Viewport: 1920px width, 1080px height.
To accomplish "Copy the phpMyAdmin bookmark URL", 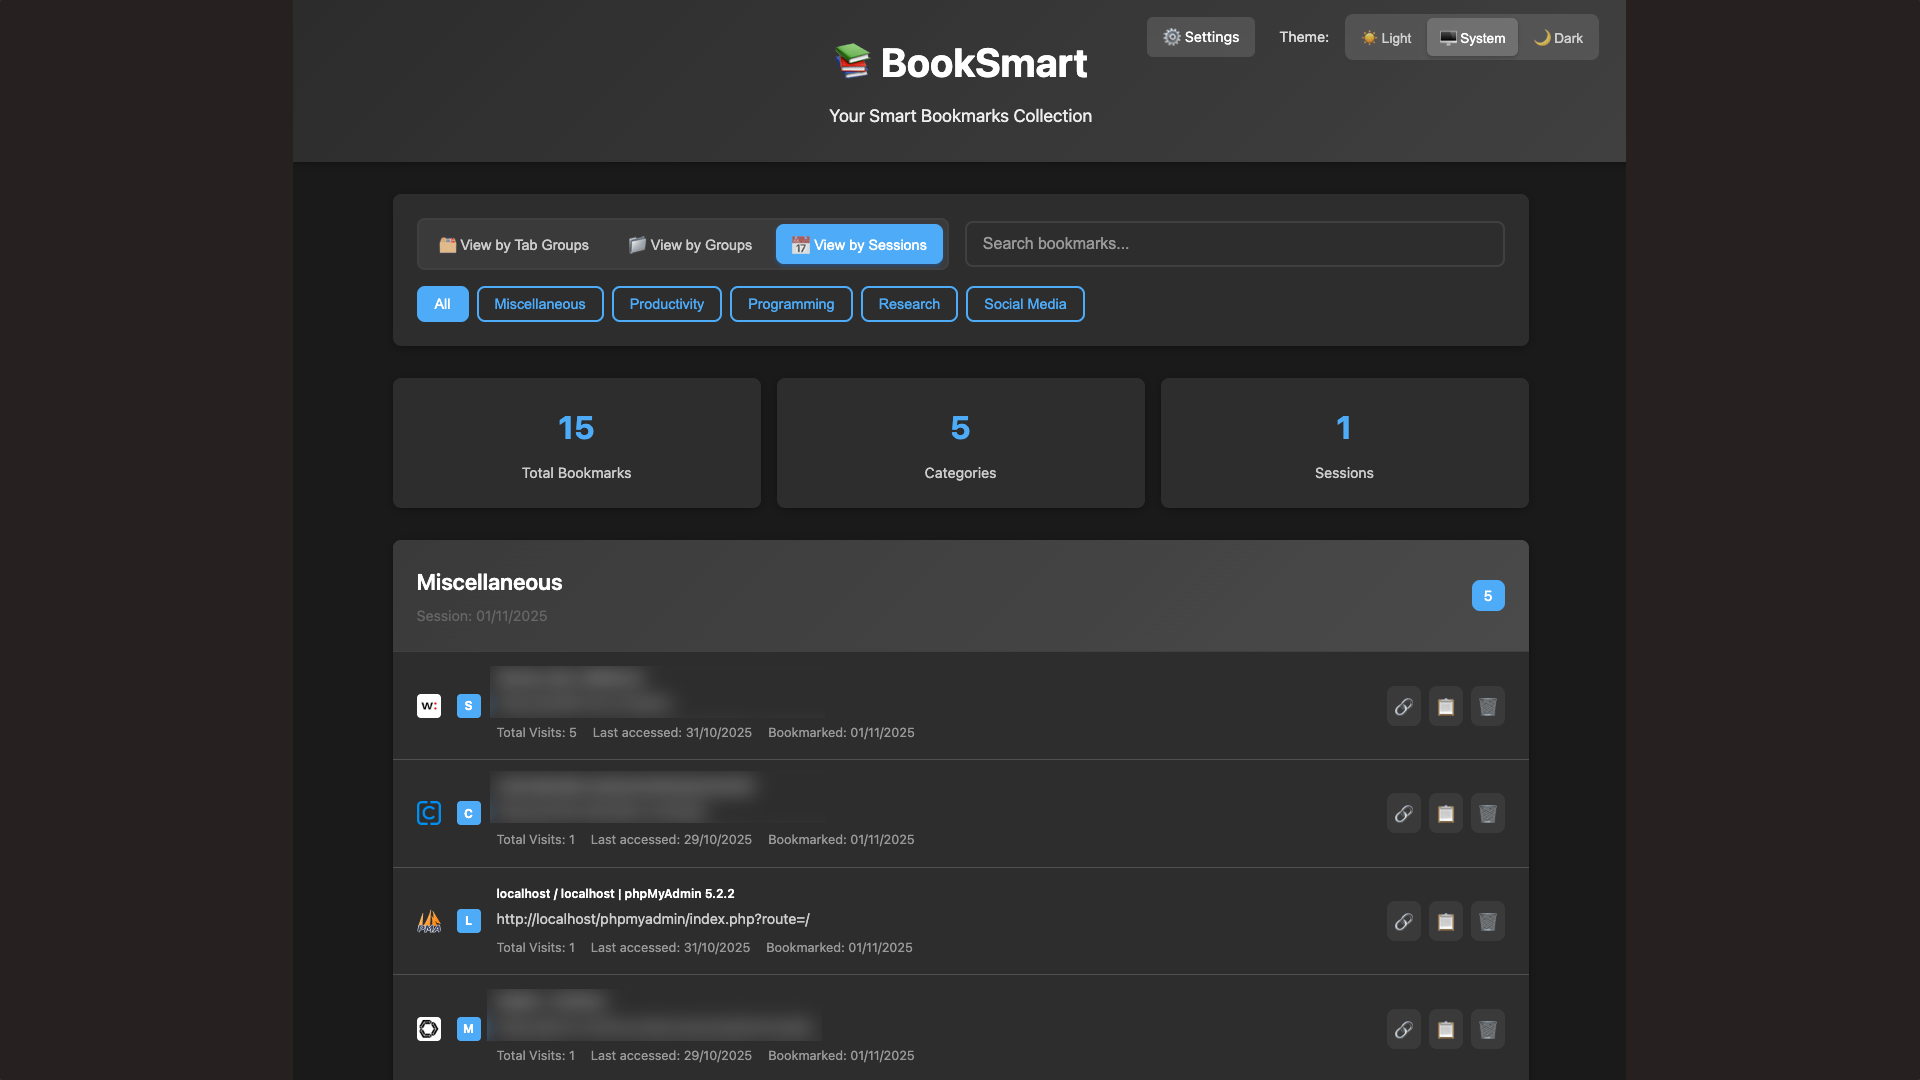I will (1445, 921).
